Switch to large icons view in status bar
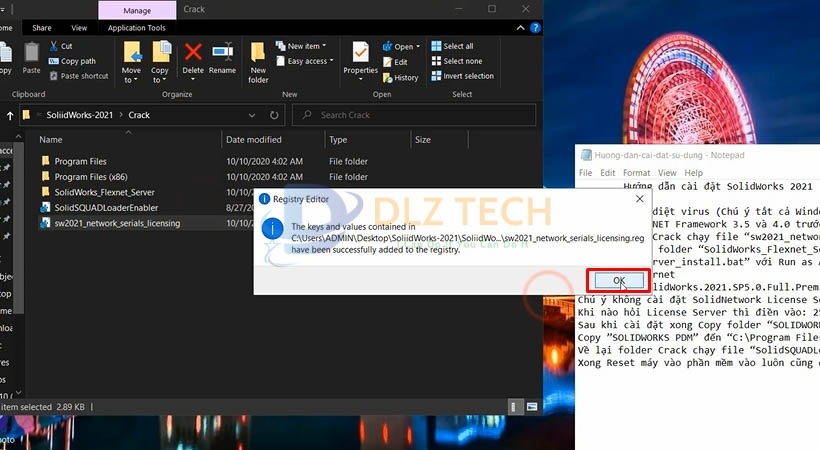Image resolution: width=820 pixels, height=450 pixels. 532,407
